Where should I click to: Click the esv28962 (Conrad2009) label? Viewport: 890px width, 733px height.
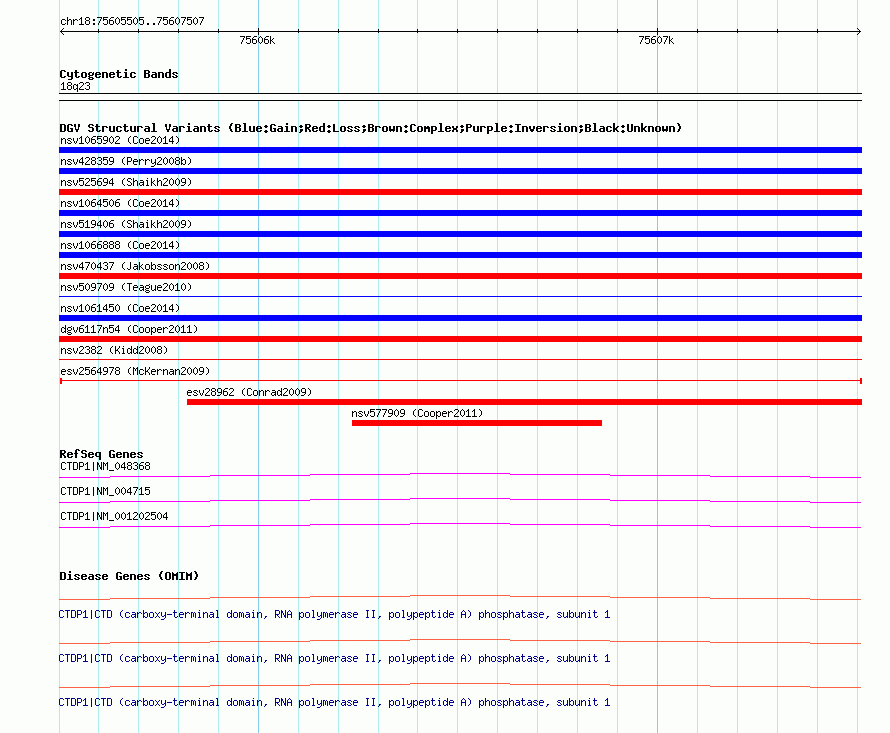(249, 392)
